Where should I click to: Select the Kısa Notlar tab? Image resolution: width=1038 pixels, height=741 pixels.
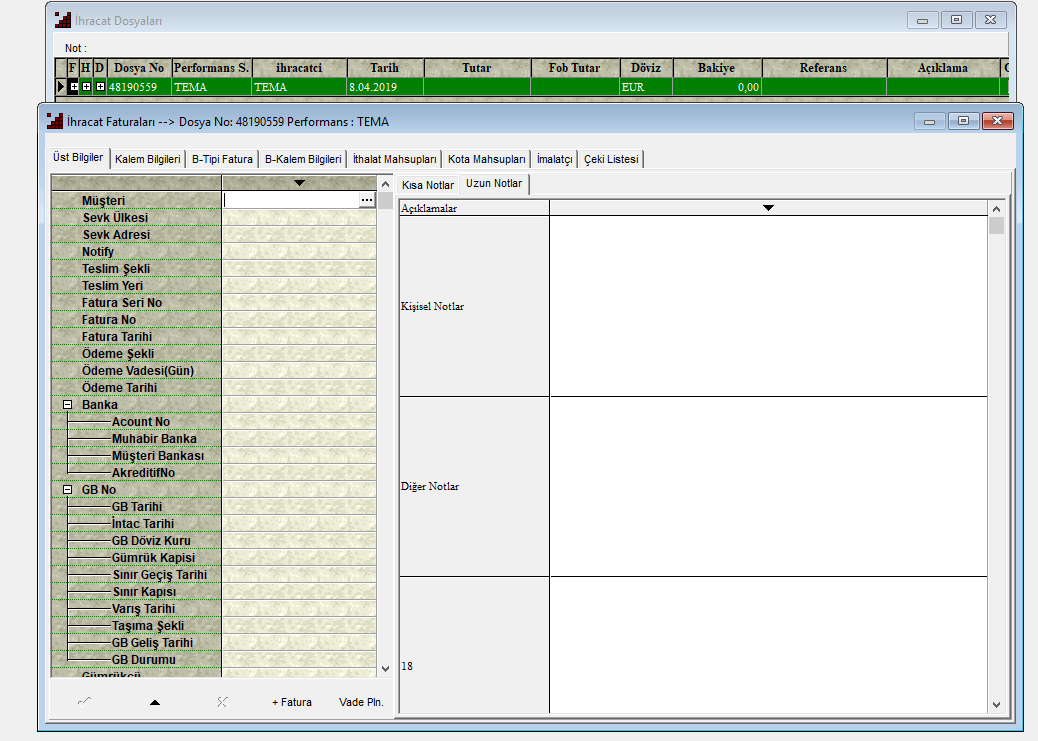[427, 185]
